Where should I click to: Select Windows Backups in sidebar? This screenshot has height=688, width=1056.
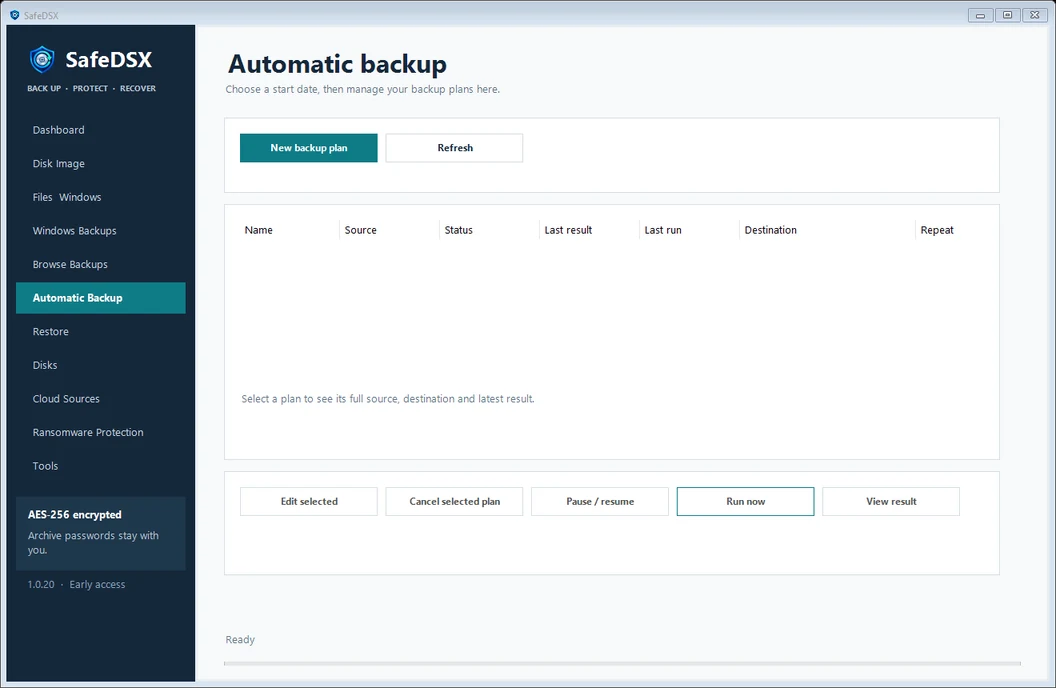click(x=100, y=231)
